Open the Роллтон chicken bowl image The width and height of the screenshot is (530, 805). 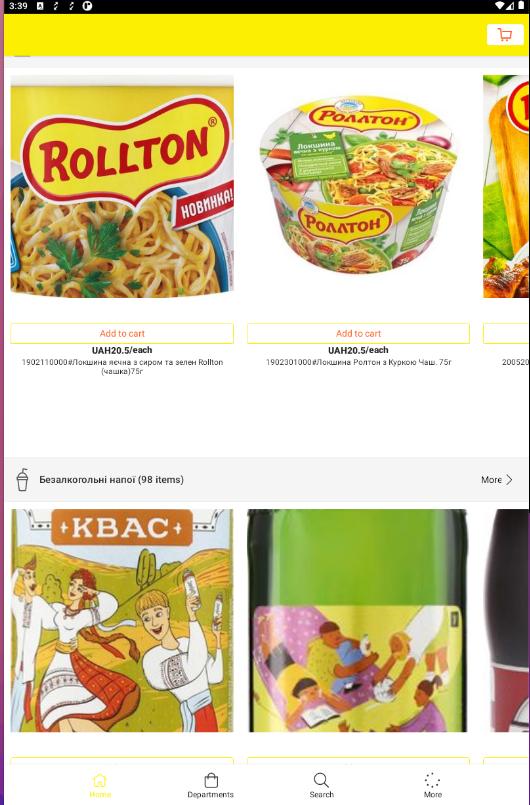pyautogui.click(x=358, y=186)
